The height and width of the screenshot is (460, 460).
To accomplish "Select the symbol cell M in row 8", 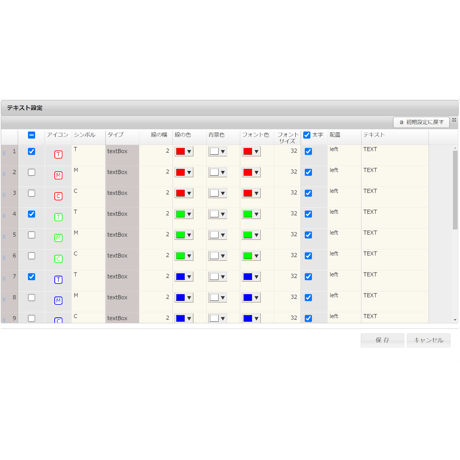I will point(88,301).
